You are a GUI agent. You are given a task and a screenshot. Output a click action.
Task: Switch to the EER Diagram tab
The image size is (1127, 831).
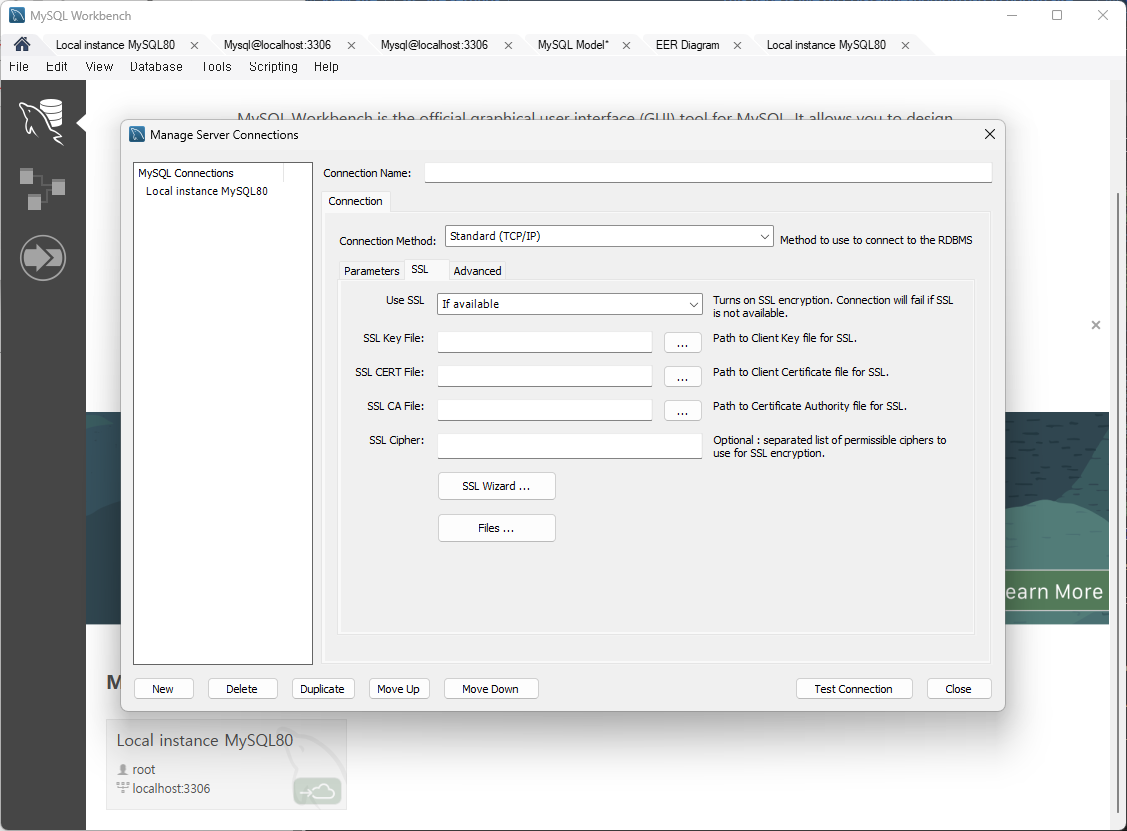(687, 45)
